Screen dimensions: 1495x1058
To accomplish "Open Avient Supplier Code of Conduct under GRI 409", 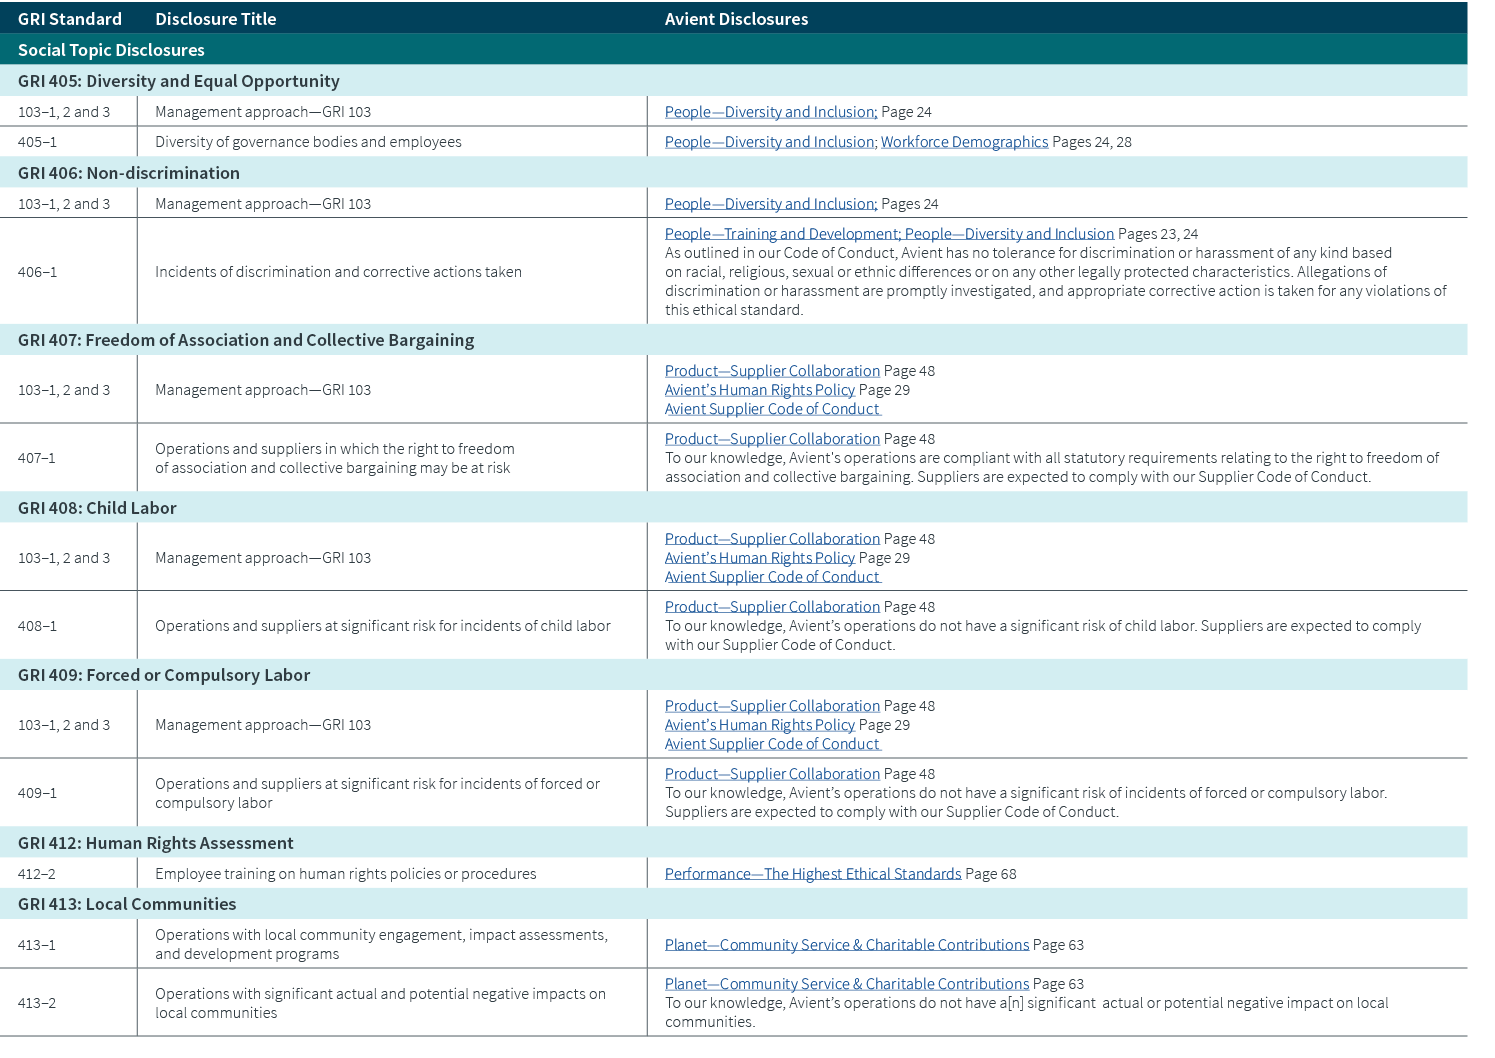I will [x=772, y=744].
